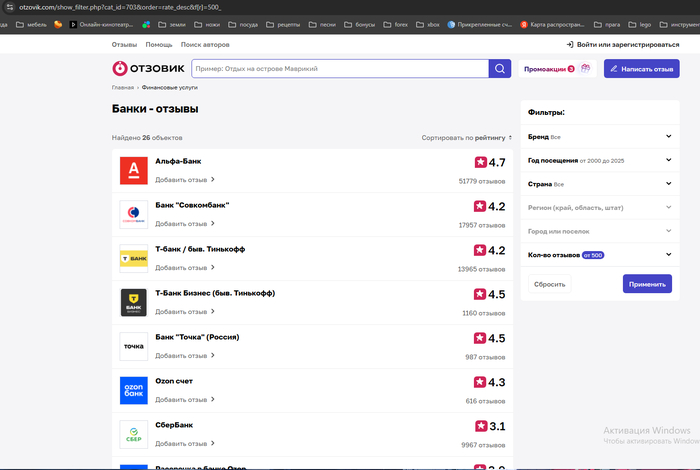Open the Помощь menu item
700x470 pixels.
point(158,45)
